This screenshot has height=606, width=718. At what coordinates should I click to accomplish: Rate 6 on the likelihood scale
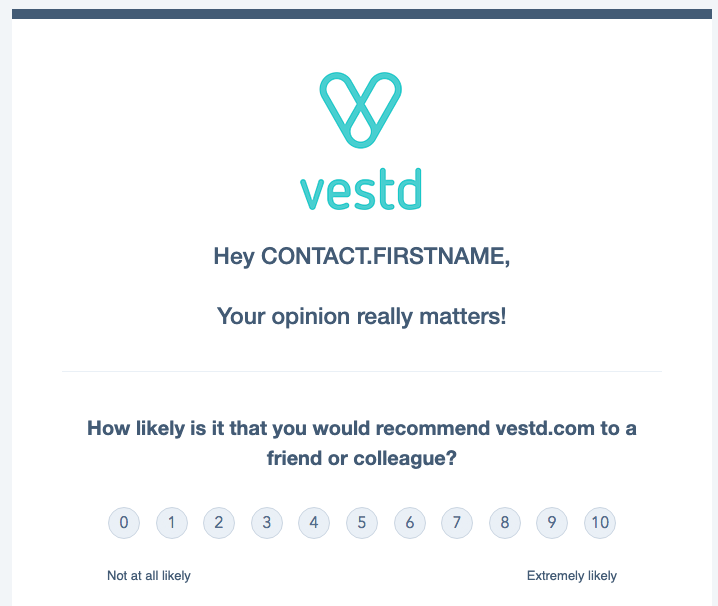pyautogui.click(x=410, y=523)
